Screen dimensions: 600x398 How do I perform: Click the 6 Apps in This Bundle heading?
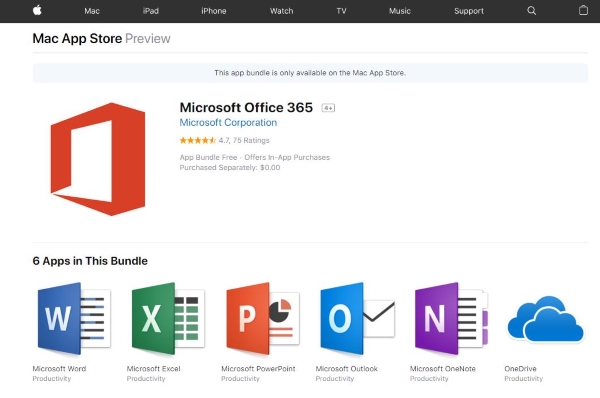90,261
